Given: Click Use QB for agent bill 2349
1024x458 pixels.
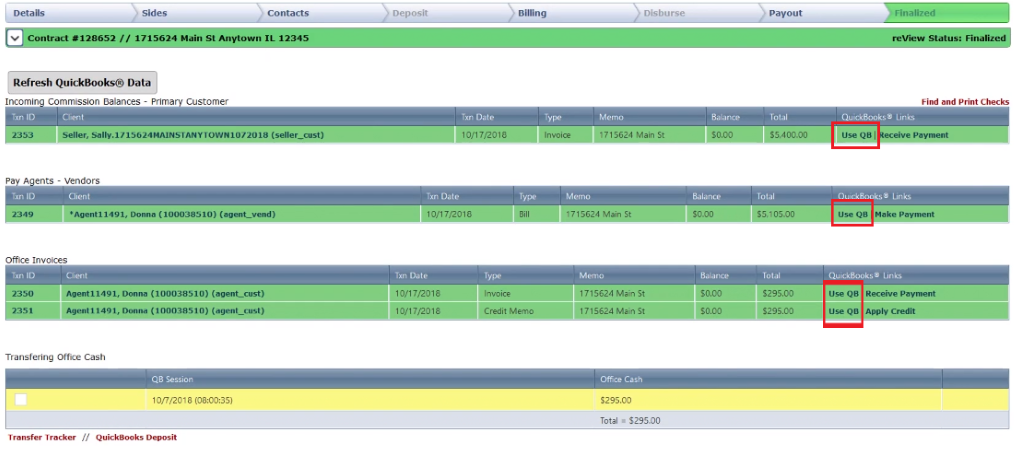Looking at the screenshot, I should point(853,214).
